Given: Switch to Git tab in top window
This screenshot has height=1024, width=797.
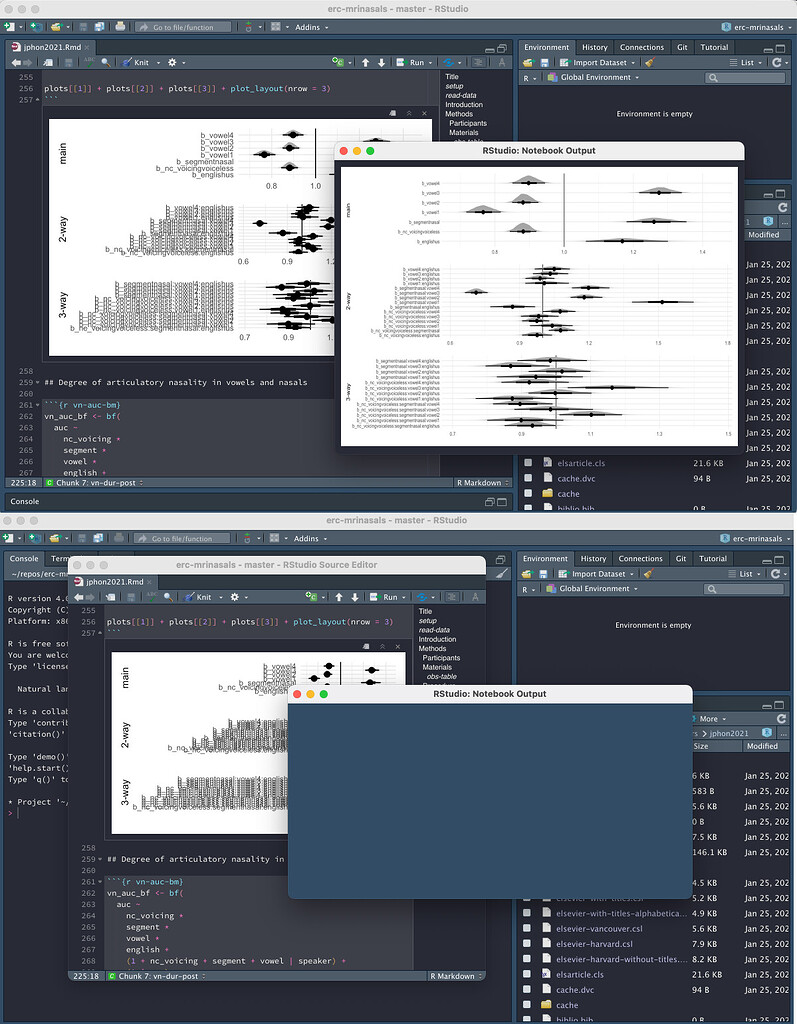Looking at the screenshot, I should 682,47.
